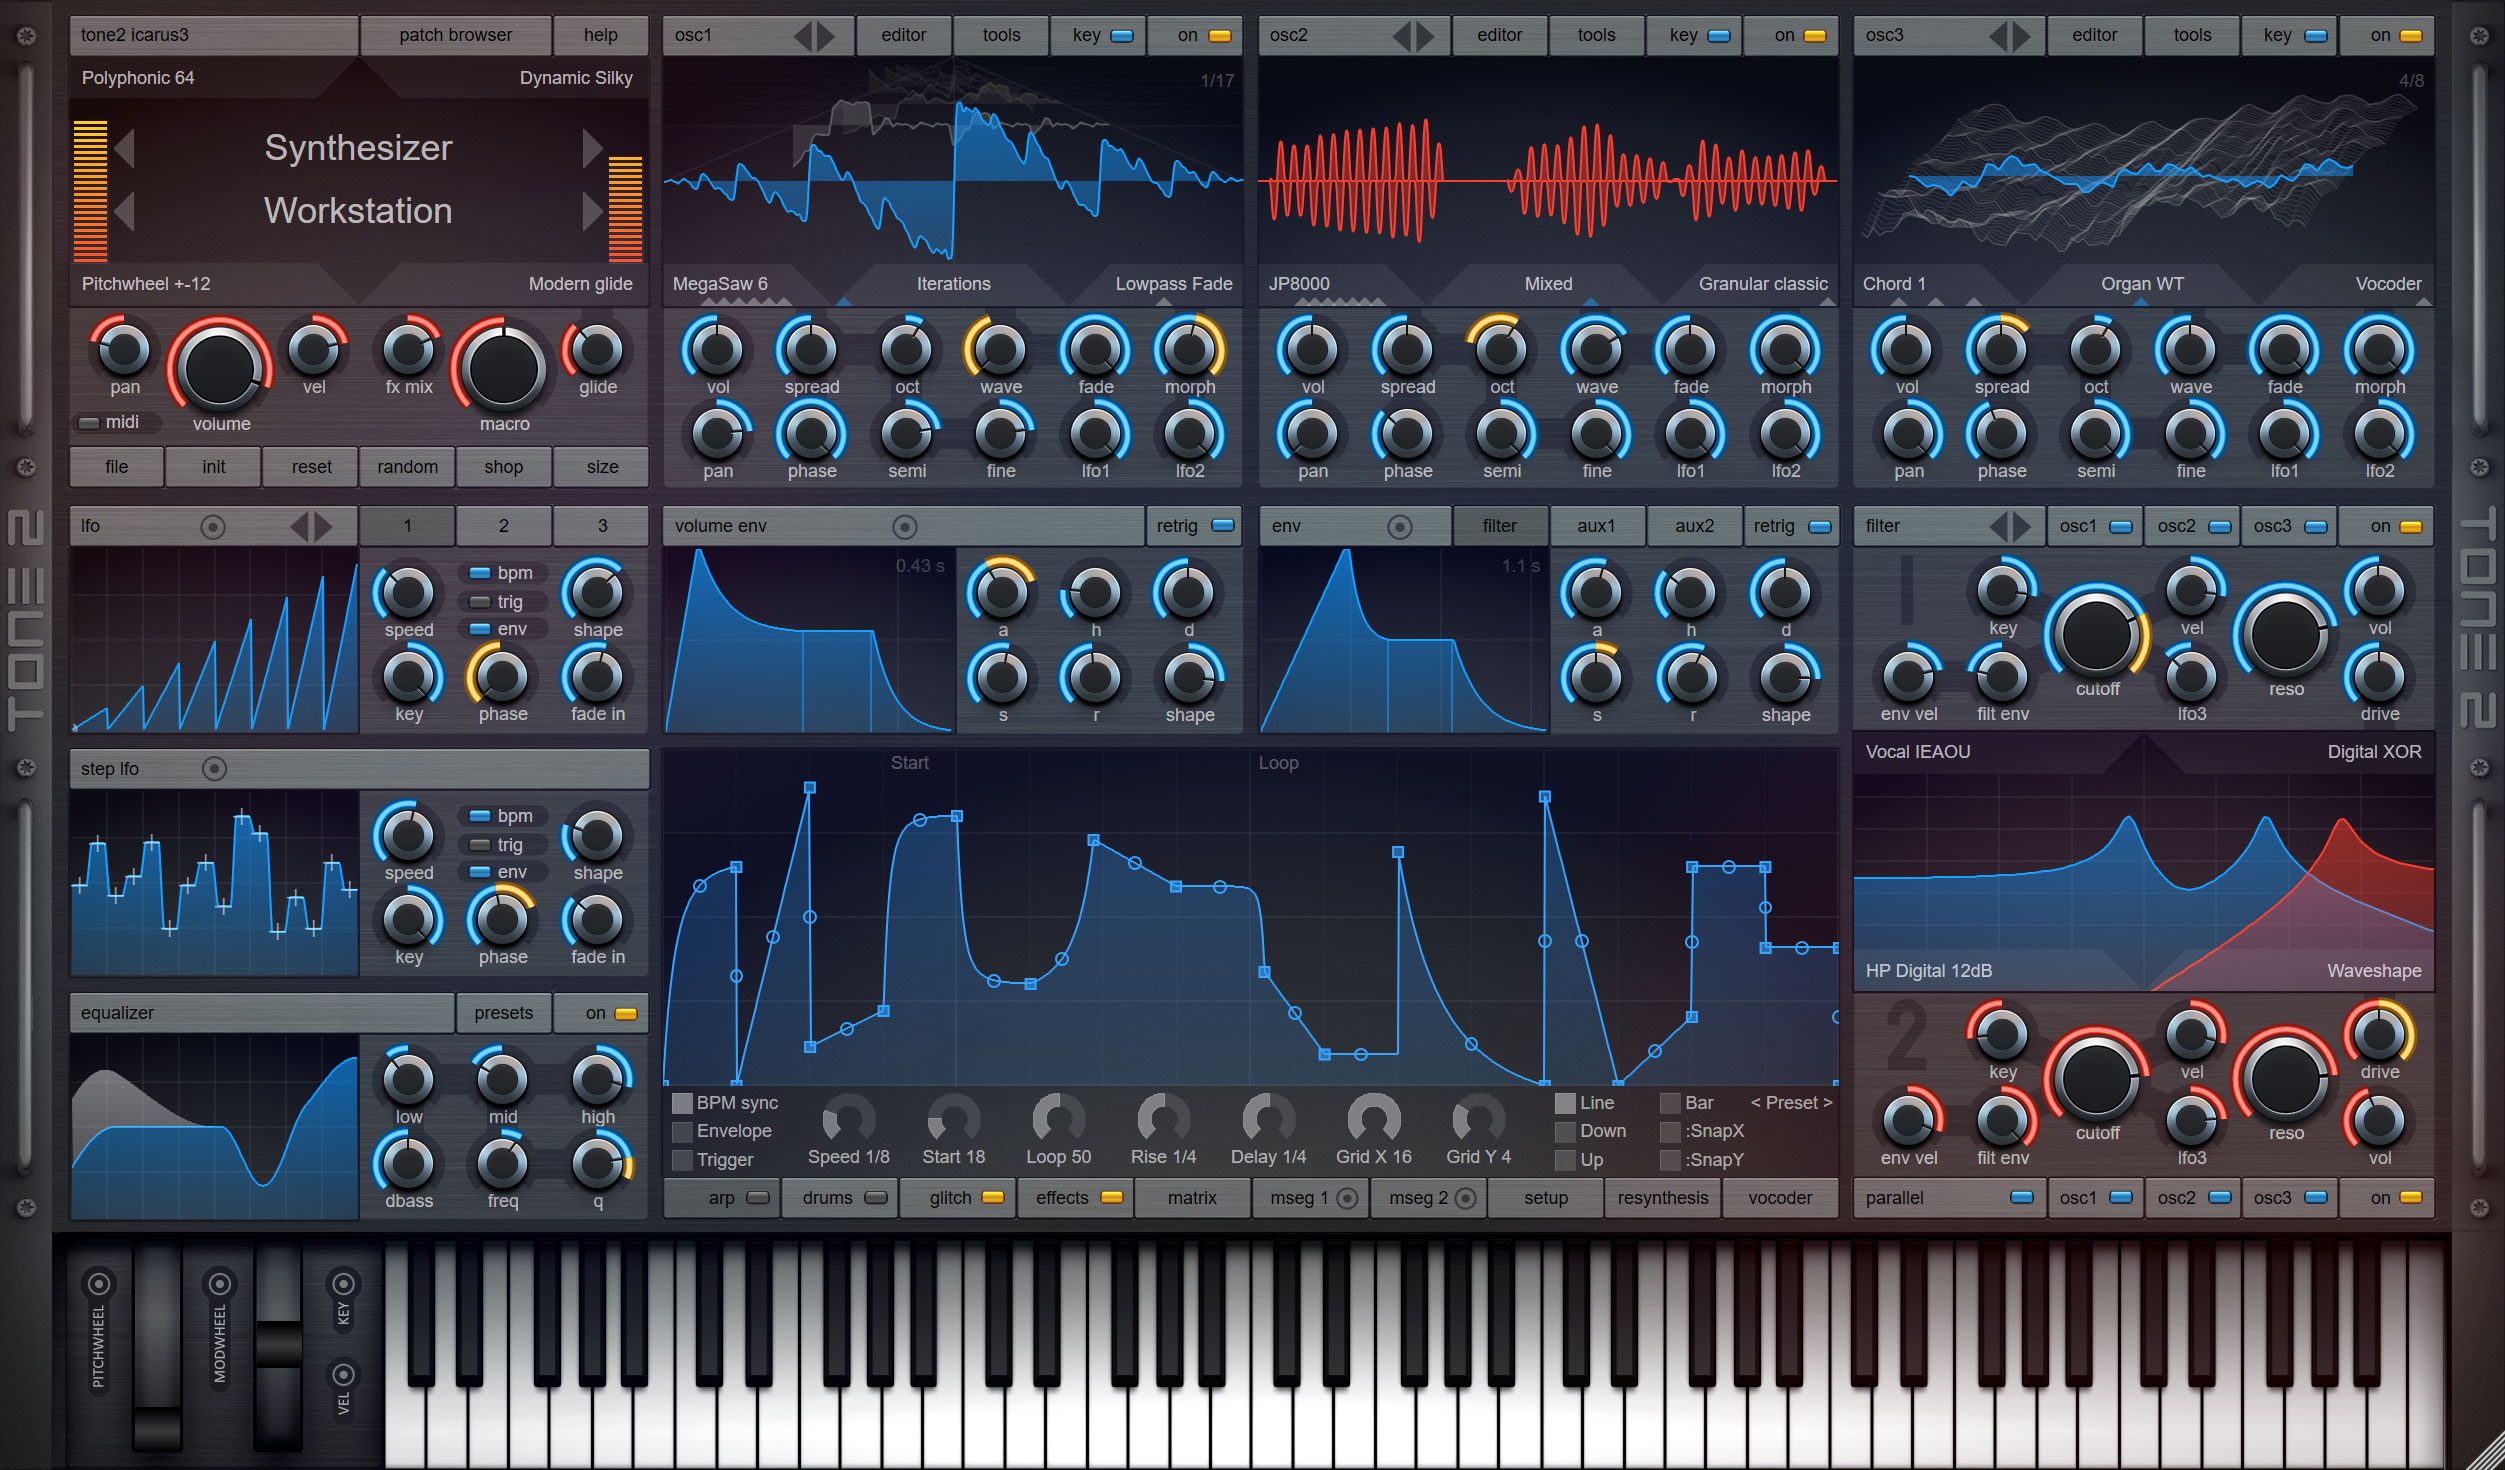Click the osc3 previous waveform arrow

click(x=1997, y=36)
